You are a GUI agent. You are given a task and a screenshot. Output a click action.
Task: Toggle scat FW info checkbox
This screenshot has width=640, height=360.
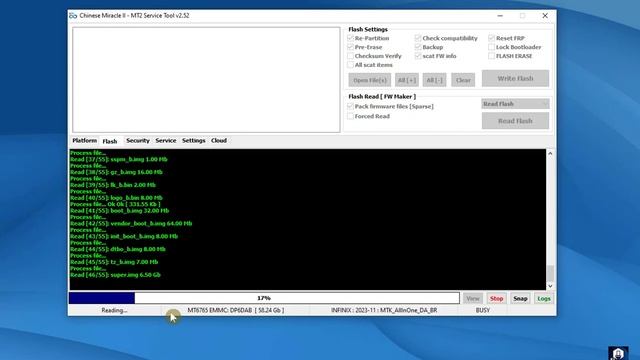coord(418,56)
